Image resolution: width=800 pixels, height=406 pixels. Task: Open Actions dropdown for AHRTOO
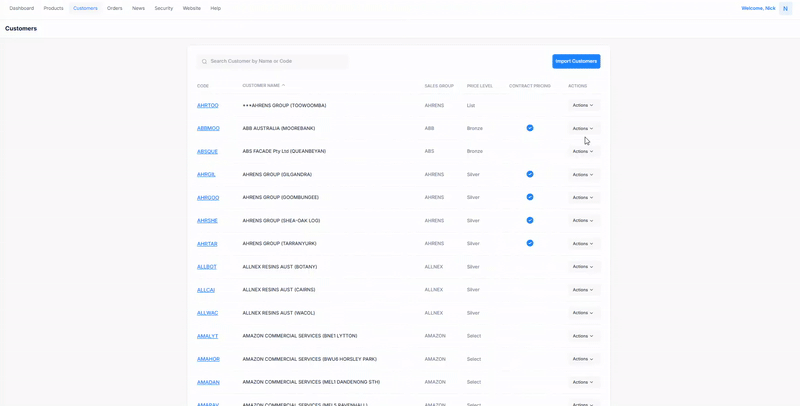tap(583, 105)
